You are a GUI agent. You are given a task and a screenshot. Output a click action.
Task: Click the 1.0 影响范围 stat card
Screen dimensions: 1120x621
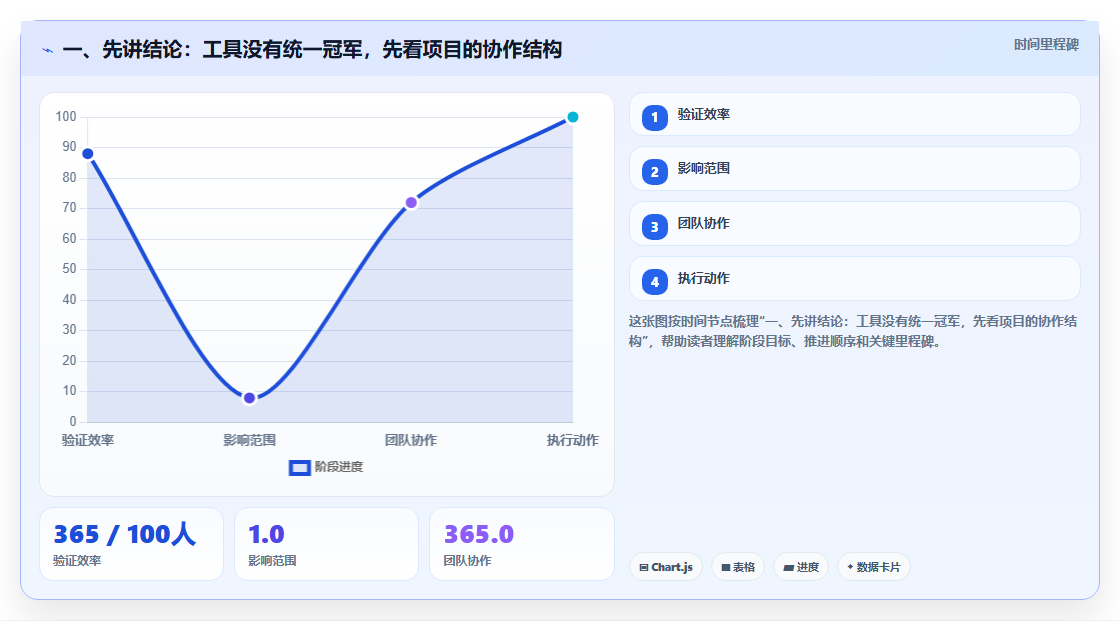pos(326,545)
